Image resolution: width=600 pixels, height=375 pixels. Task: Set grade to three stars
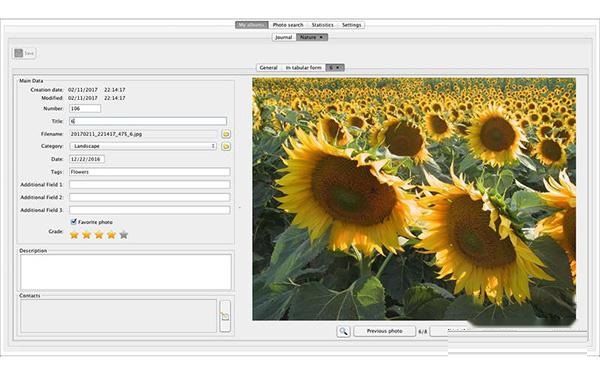pos(99,235)
